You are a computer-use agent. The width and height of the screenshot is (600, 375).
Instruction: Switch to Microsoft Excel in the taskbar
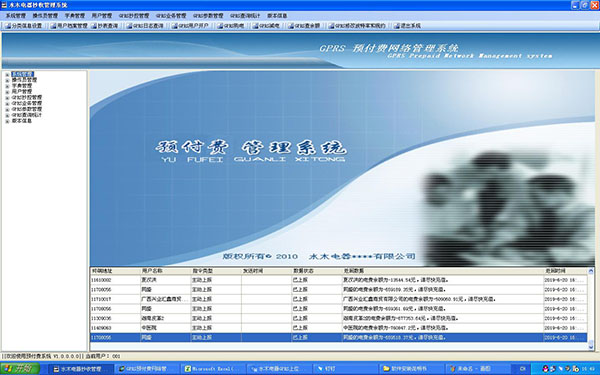click(x=213, y=368)
